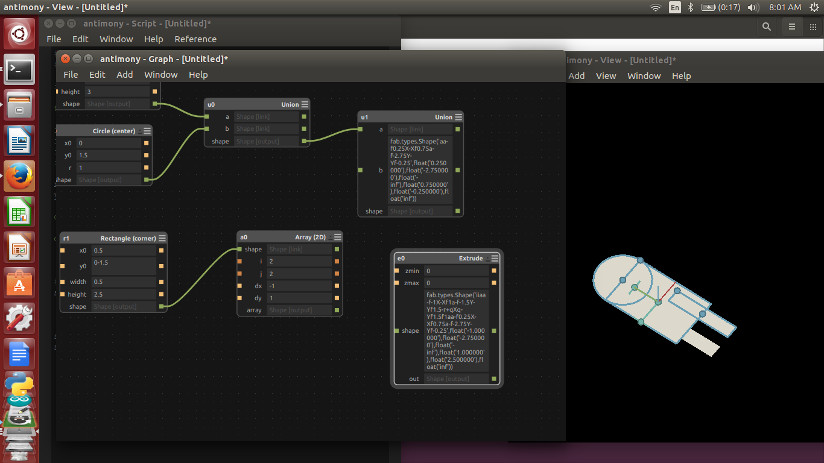Open Help menu in View window

pyautogui.click(x=682, y=76)
